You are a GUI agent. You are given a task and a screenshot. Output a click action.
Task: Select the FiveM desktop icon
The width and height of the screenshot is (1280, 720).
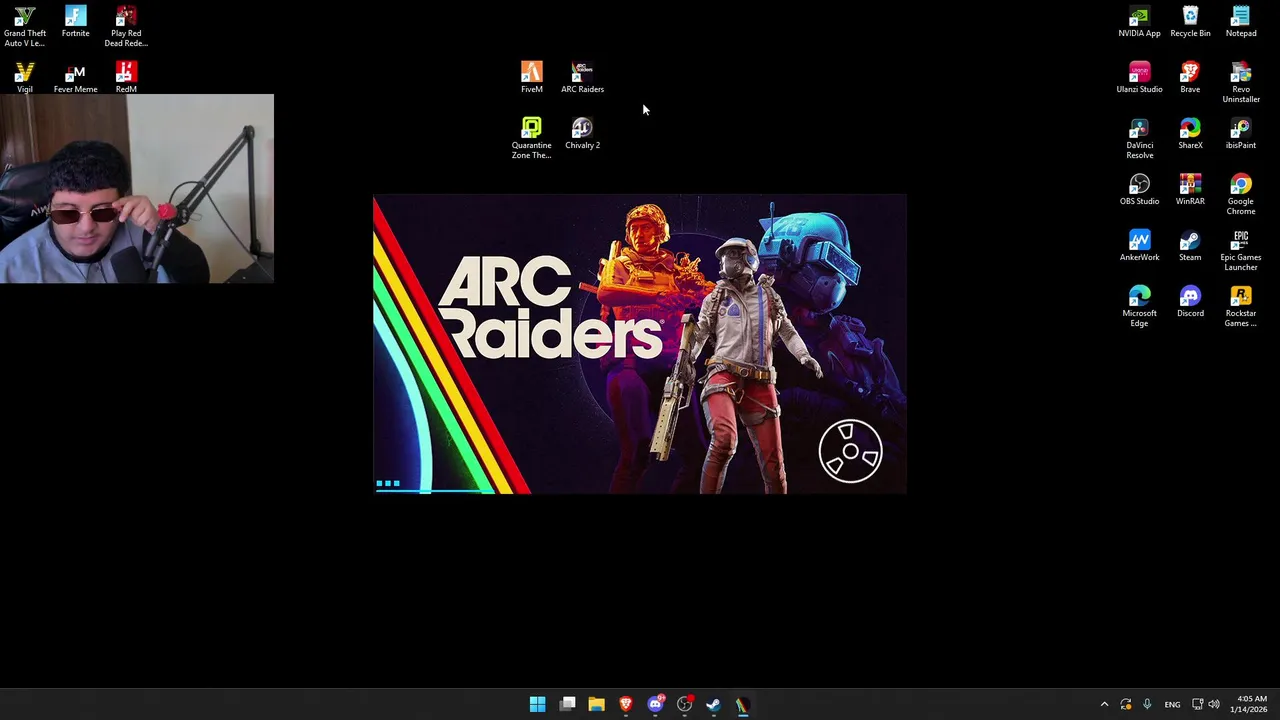pyautogui.click(x=531, y=78)
